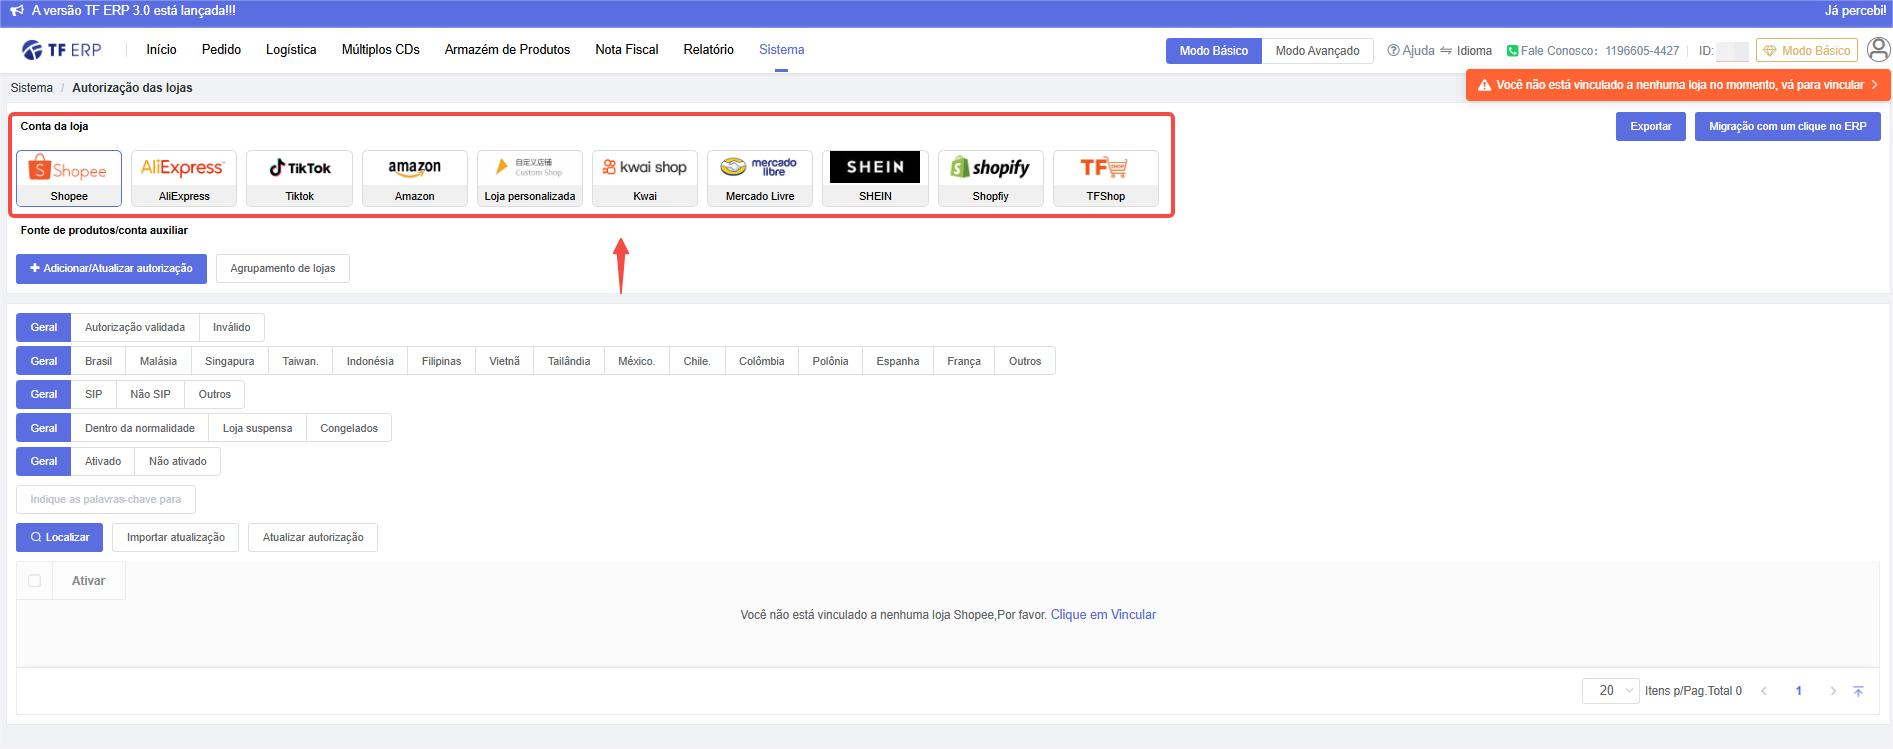This screenshot has height=749, width=1893.
Task: Click Migração com um clique no ERP
Action: point(1787,126)
